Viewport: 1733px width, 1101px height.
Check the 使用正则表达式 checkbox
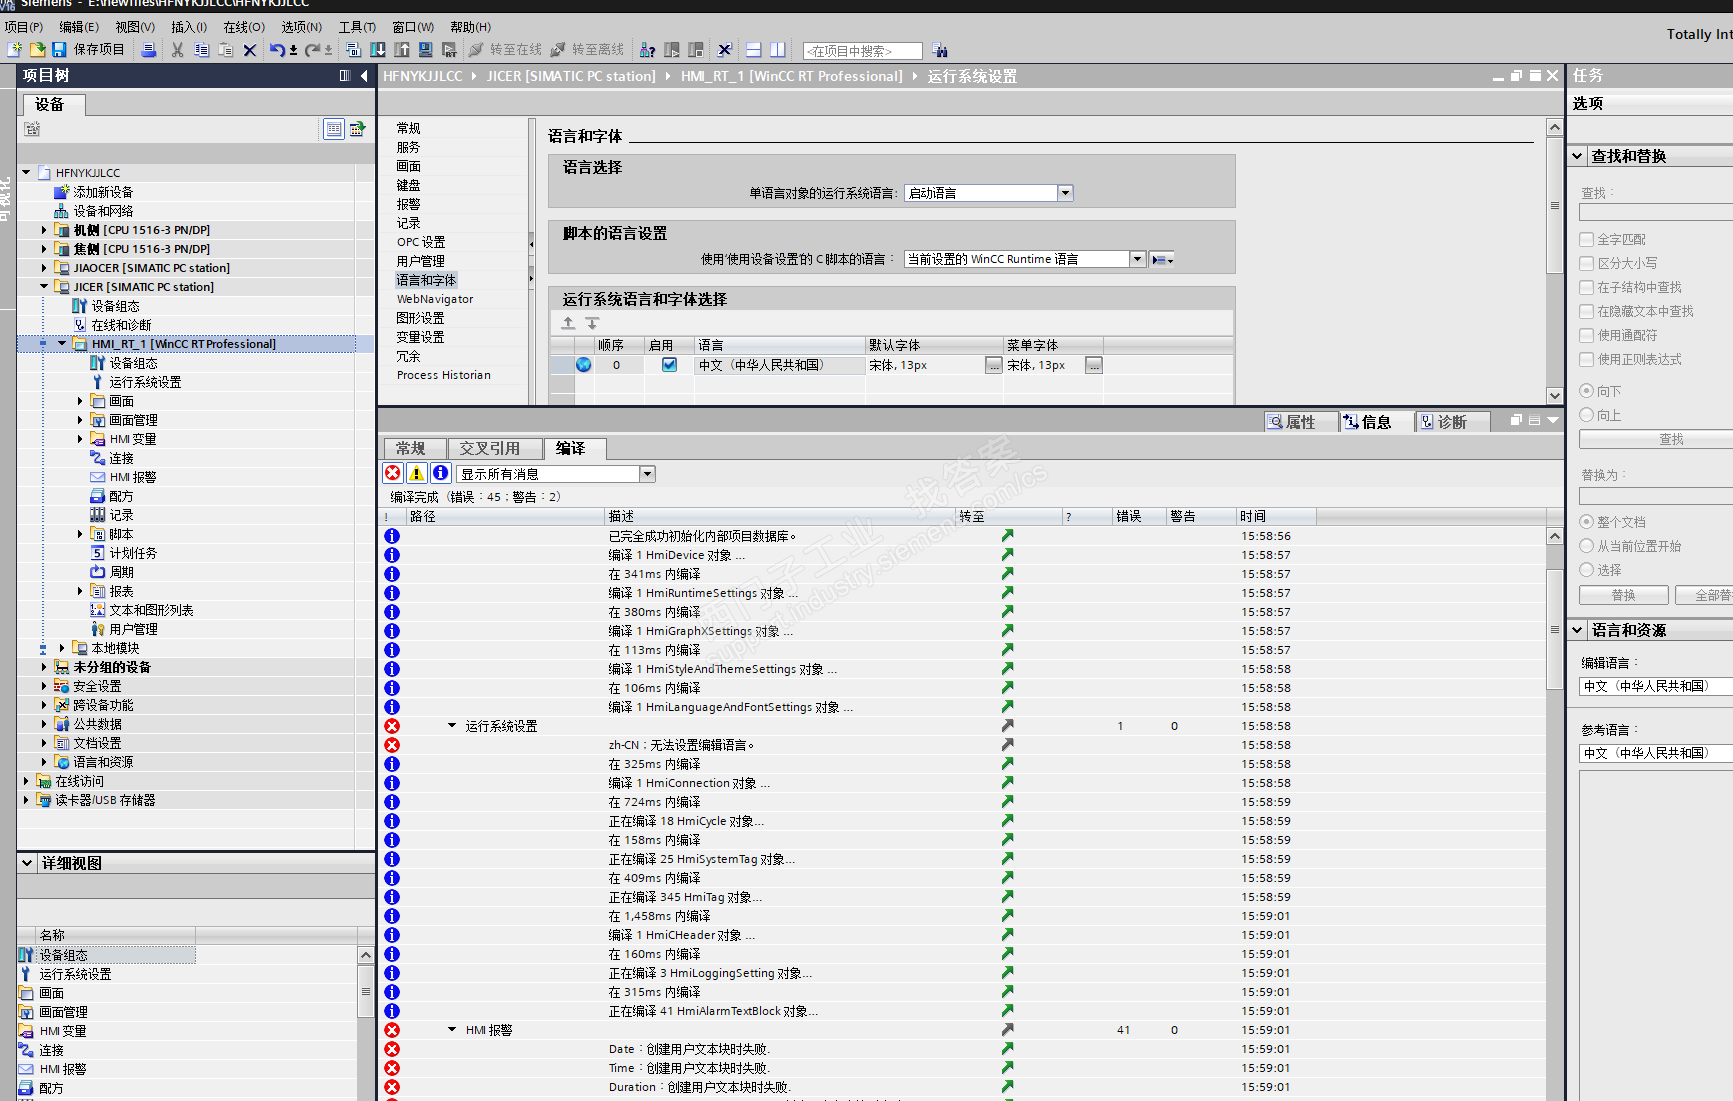(1586, 359)
